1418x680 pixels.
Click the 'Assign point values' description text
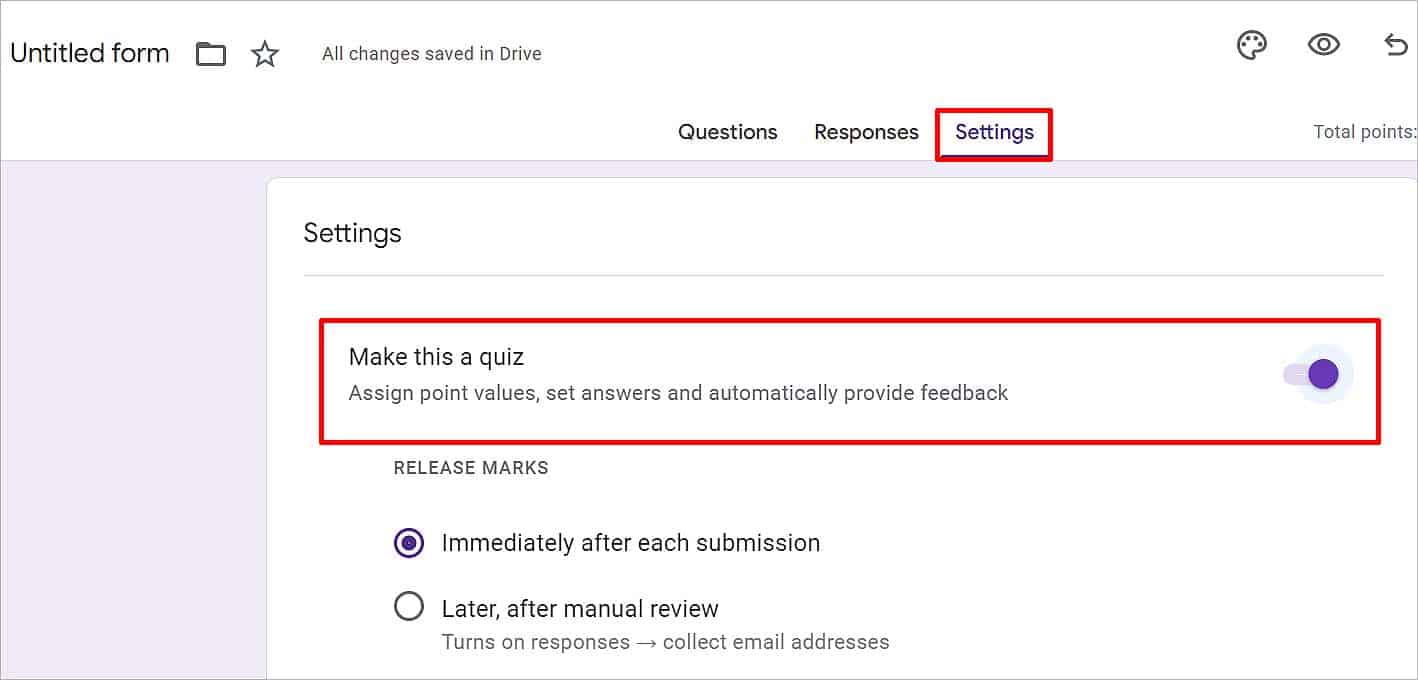[x=678, y=393]
